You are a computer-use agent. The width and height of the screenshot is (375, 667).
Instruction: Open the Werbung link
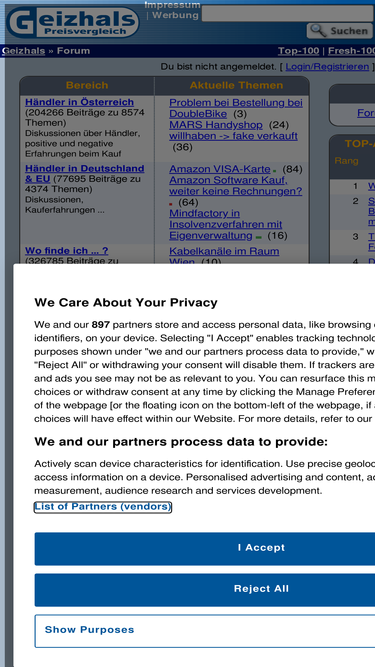click(175, 15)
